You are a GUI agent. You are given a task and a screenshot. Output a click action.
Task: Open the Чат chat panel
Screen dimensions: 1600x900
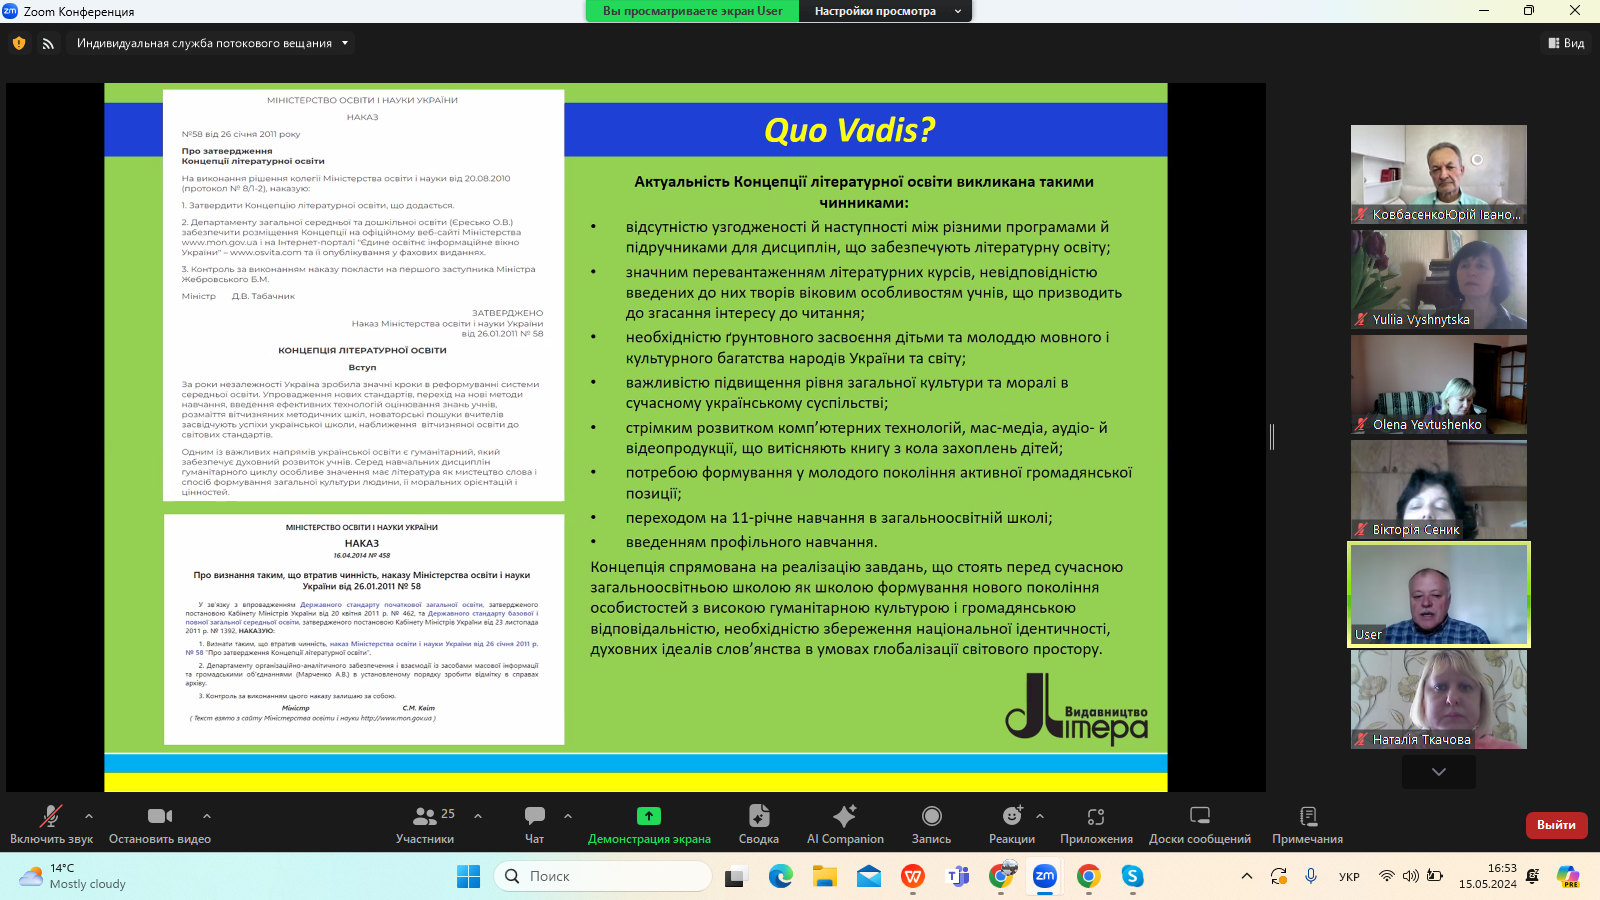pos(534,824)
